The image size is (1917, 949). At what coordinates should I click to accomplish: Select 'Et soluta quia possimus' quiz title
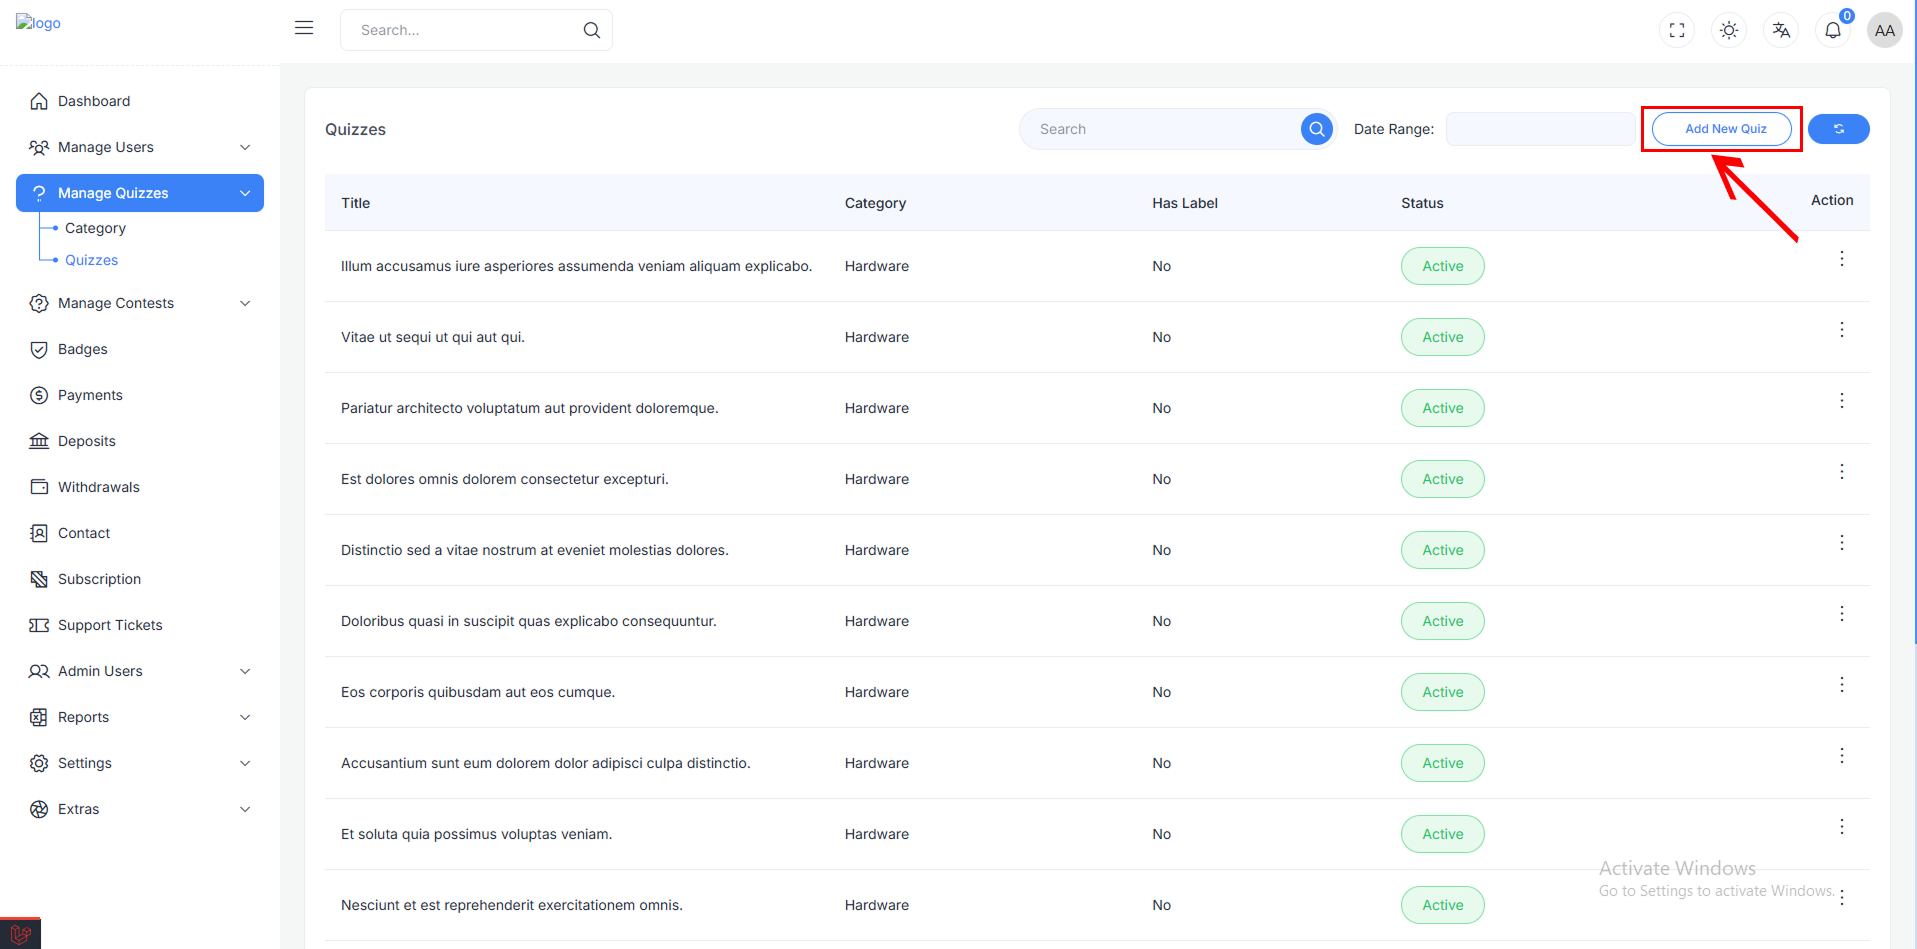[x=476, y=834]
